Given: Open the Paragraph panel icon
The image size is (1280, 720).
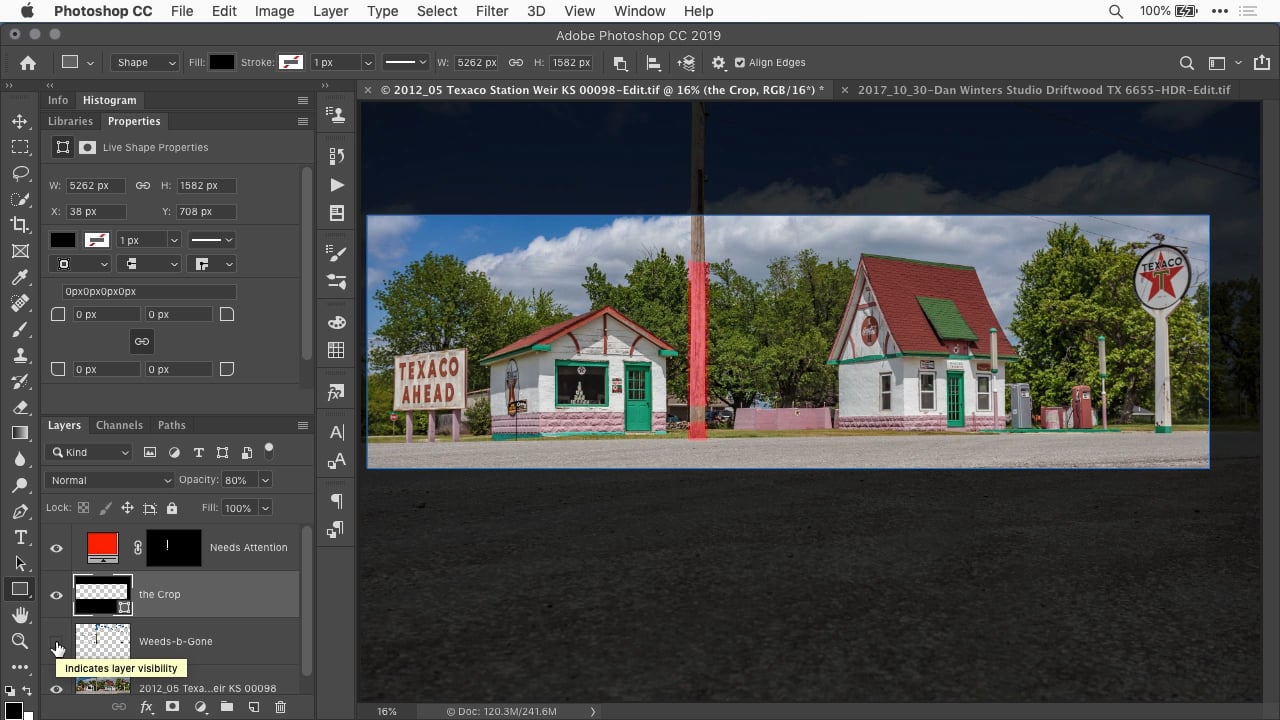Looking at the screenshot, I should 336,501.
